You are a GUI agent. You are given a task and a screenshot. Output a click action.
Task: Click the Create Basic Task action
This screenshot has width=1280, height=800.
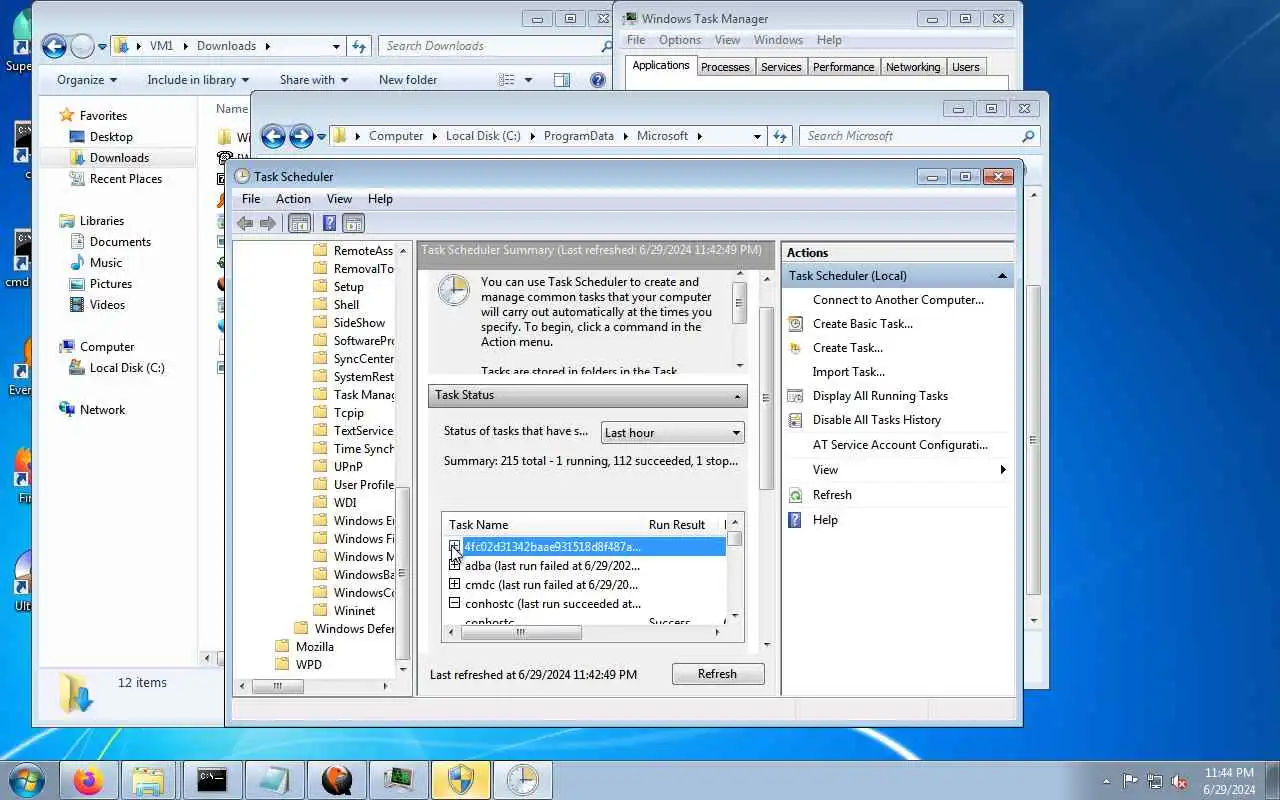pyautogui.click(x=862, y=324)
